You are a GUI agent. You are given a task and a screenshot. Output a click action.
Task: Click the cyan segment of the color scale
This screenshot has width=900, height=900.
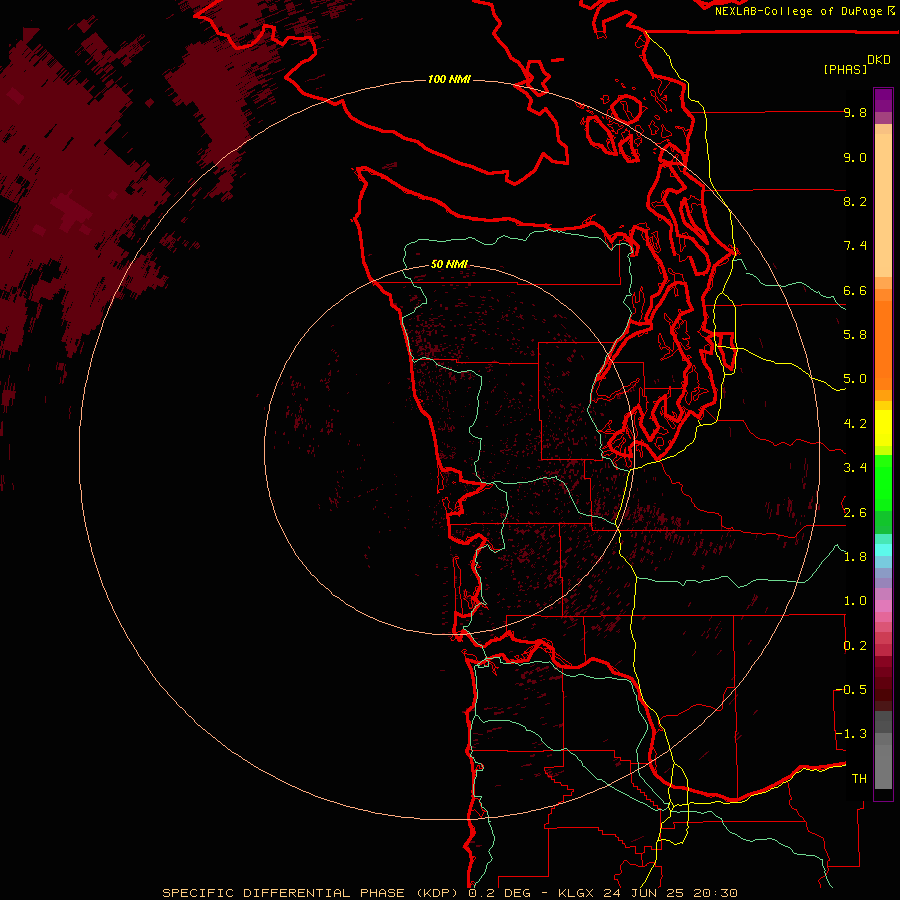(x=883, y=550)
